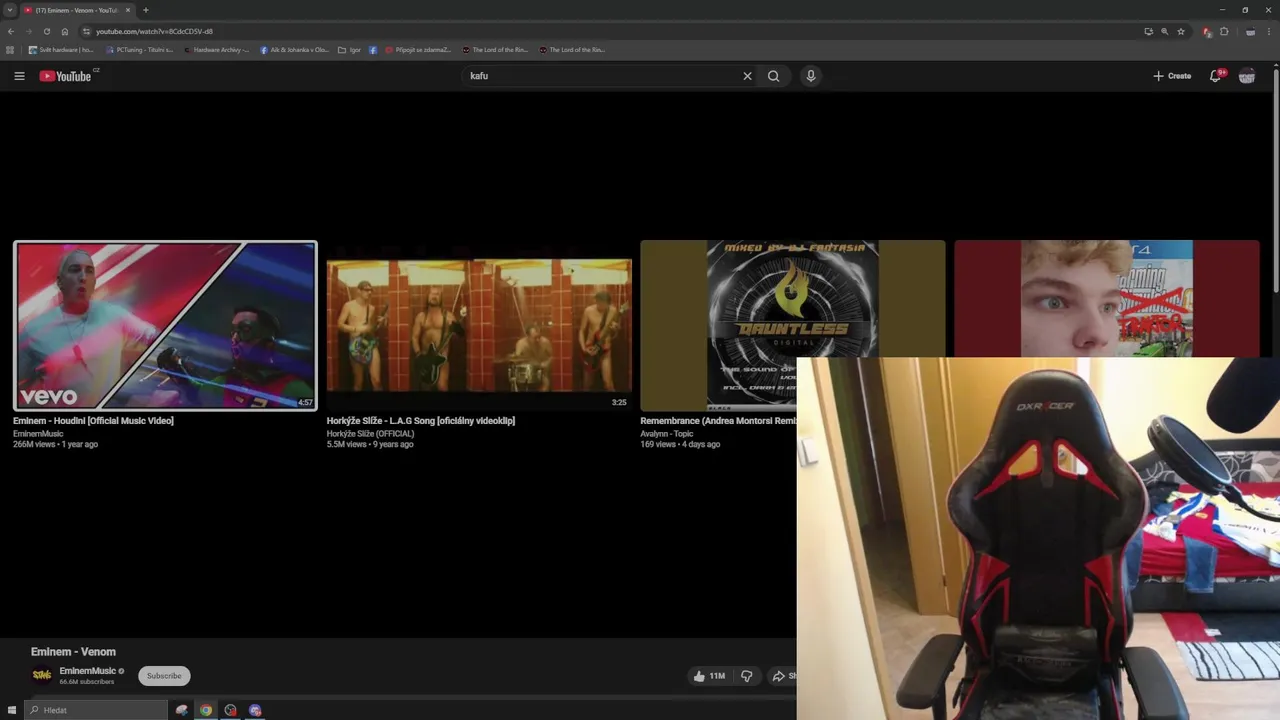The image size is (1280, 720).
Task: Open the red extension with badge
Action: pyautogui.click(x=1207, y=31)
